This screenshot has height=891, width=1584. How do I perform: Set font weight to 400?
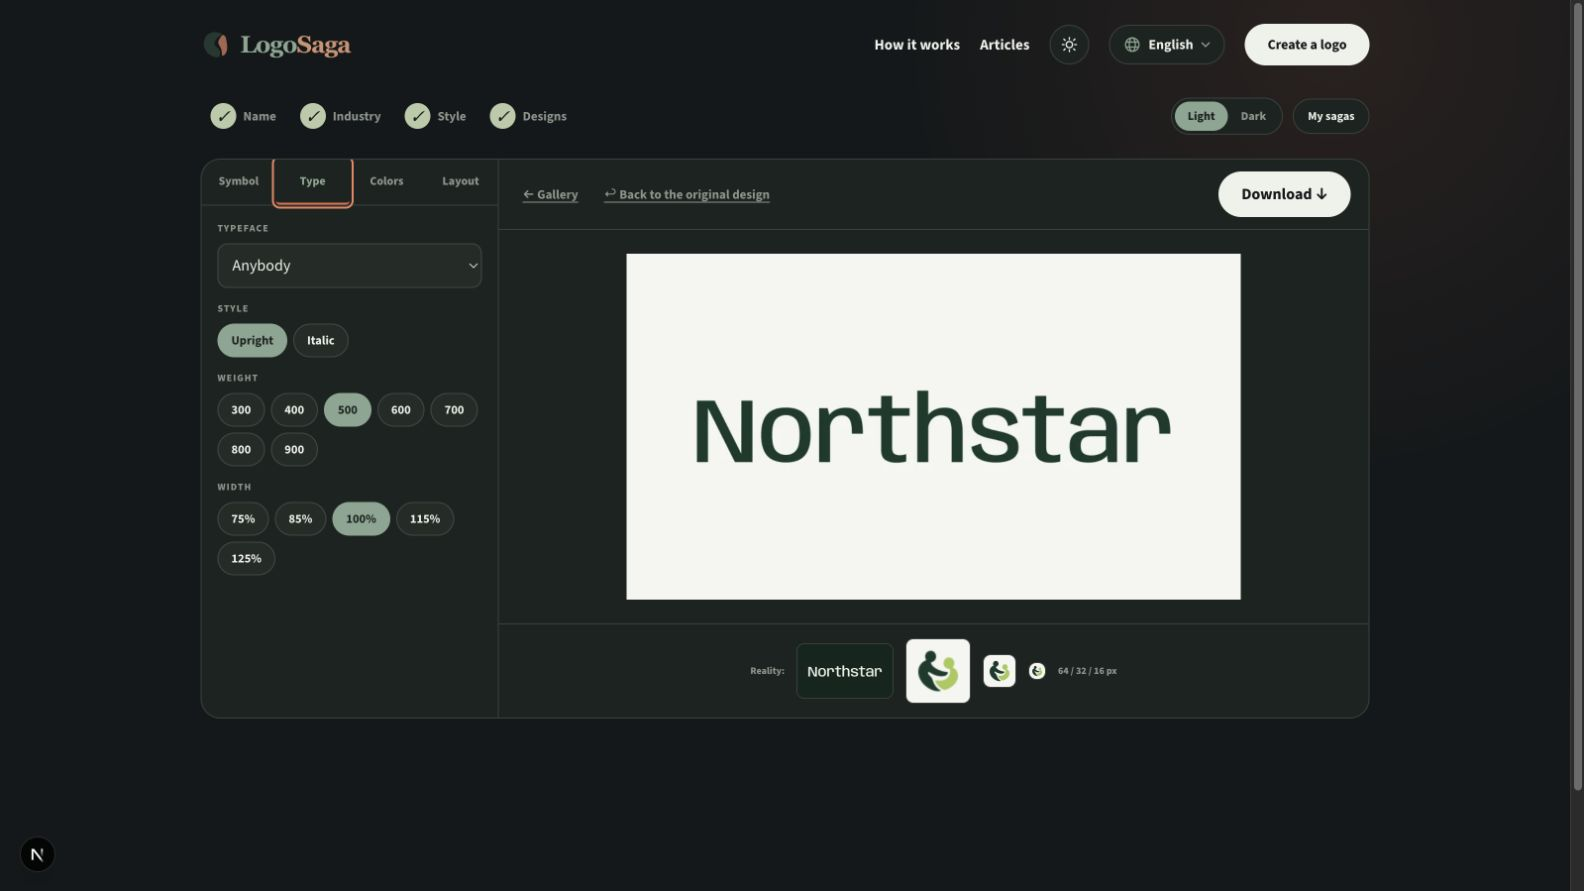pyautogui.click(x=294, y=410)
